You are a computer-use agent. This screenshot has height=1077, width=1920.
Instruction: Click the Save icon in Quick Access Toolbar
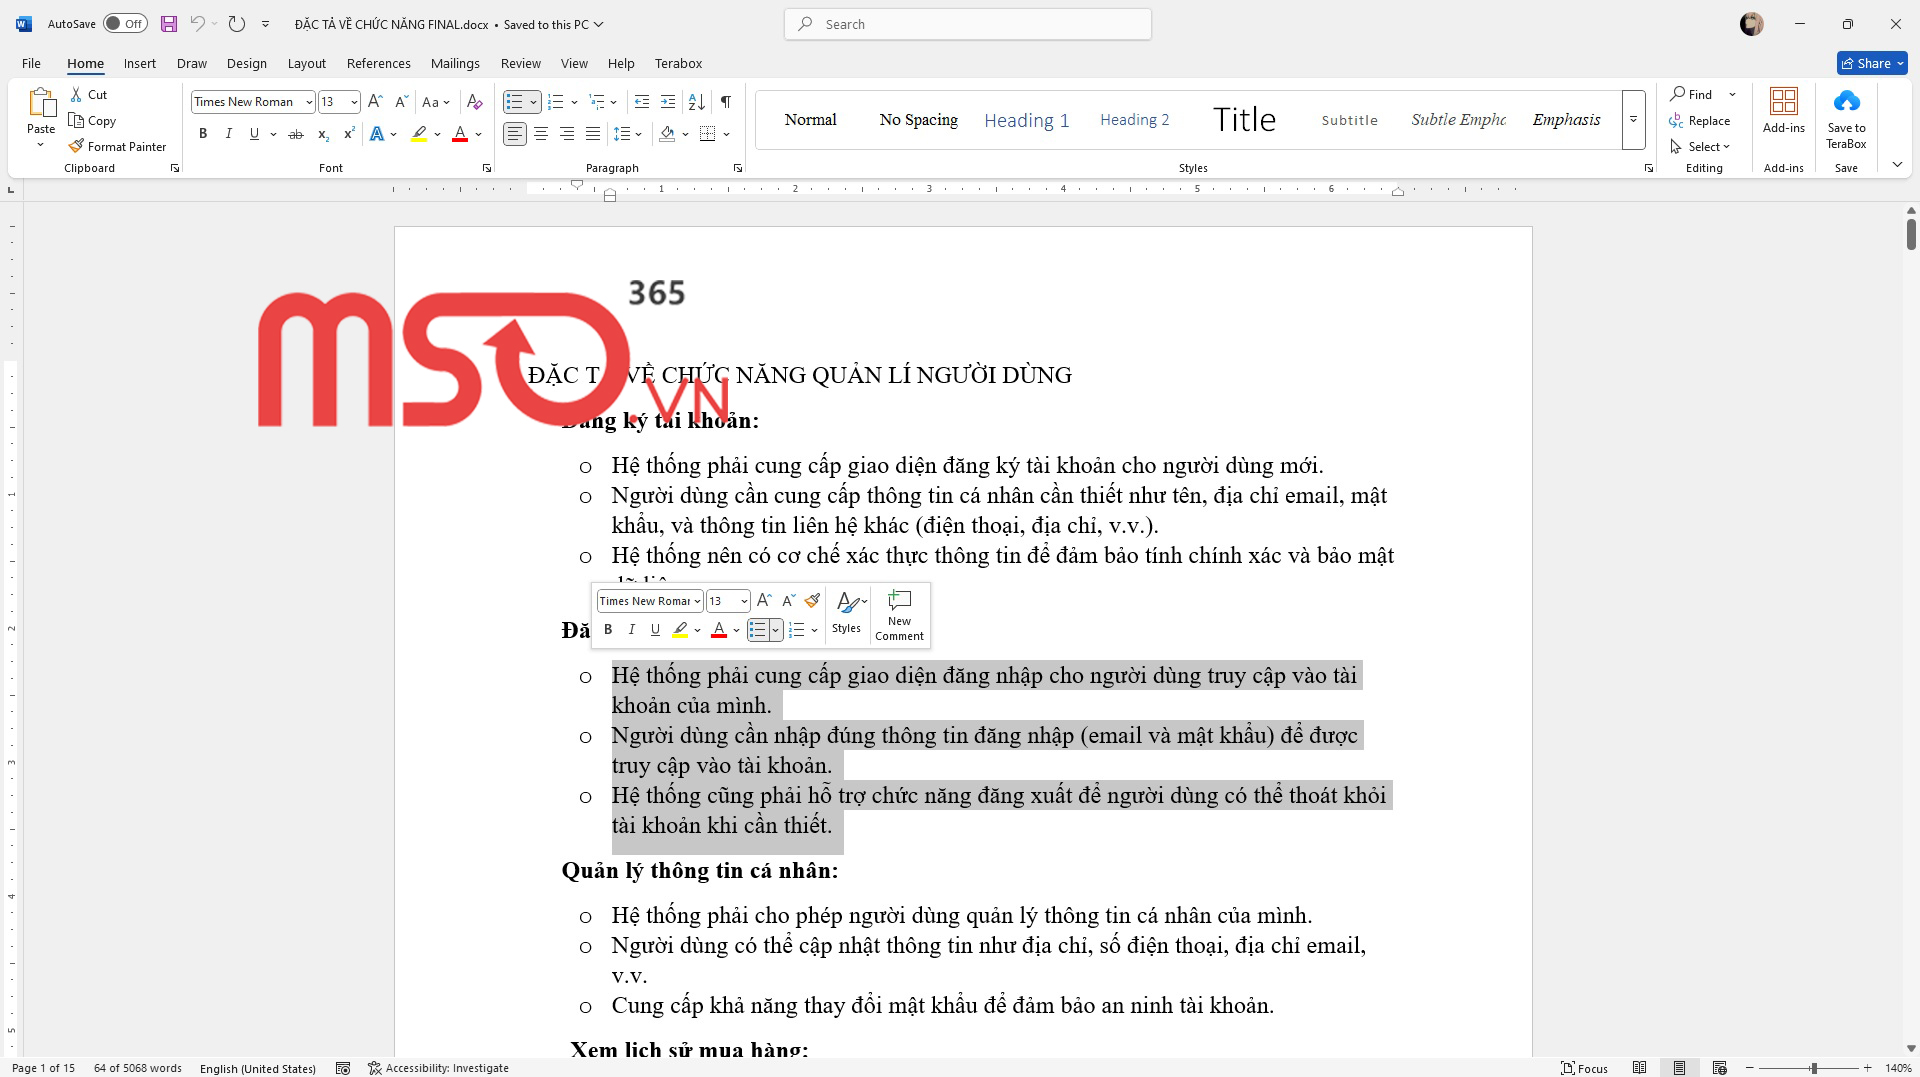pyautogui.click(x=168, y=23)
